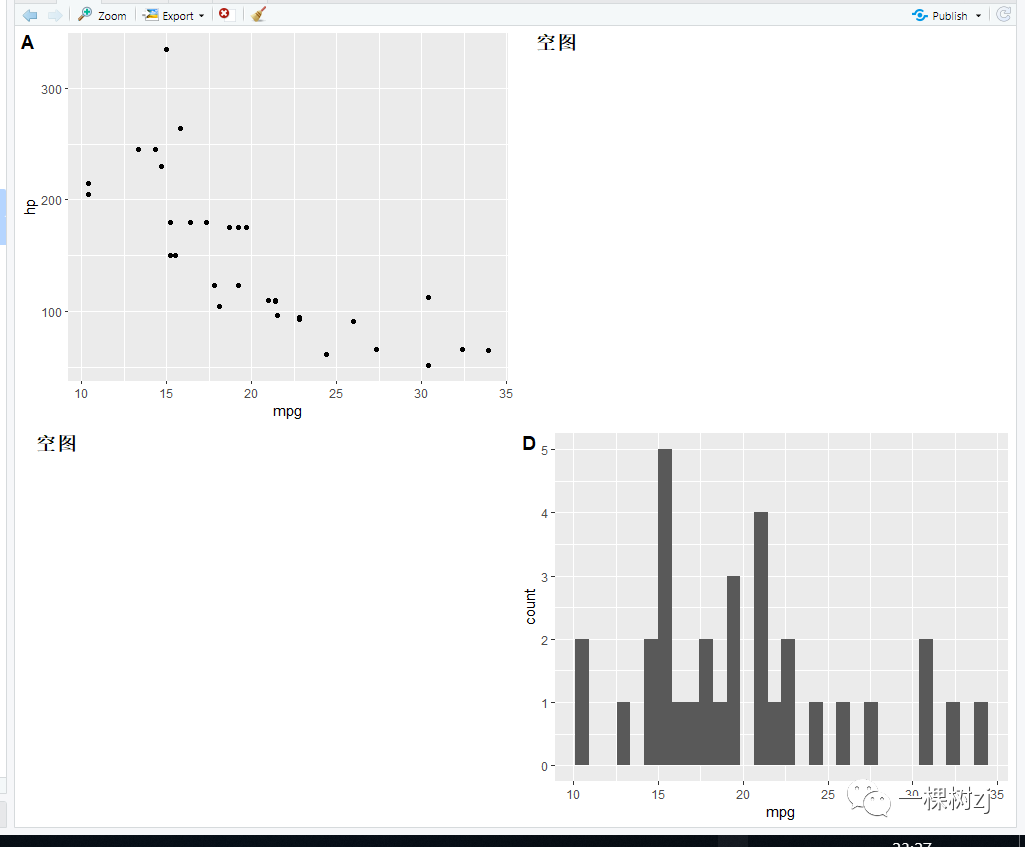The height and width of the screenshot is (847, 1025).
Task: Expand the Publish dropdown arrow
Action: pyautogui.click(x=979, y=16)
